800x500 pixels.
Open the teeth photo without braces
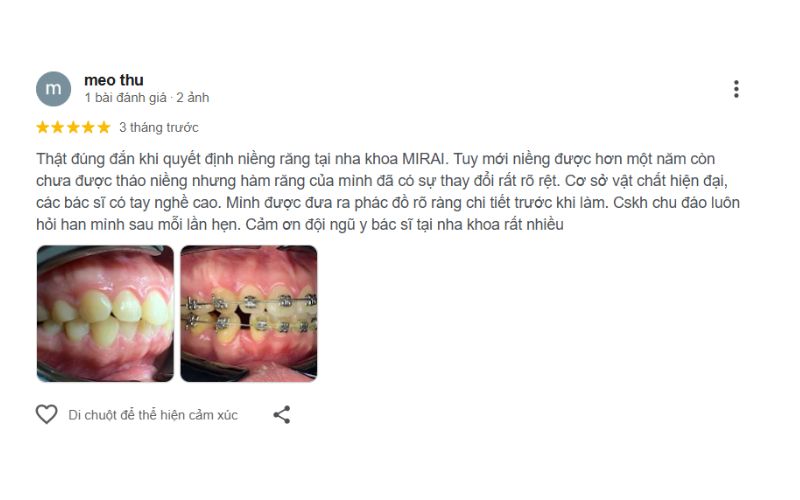point(105,313)
